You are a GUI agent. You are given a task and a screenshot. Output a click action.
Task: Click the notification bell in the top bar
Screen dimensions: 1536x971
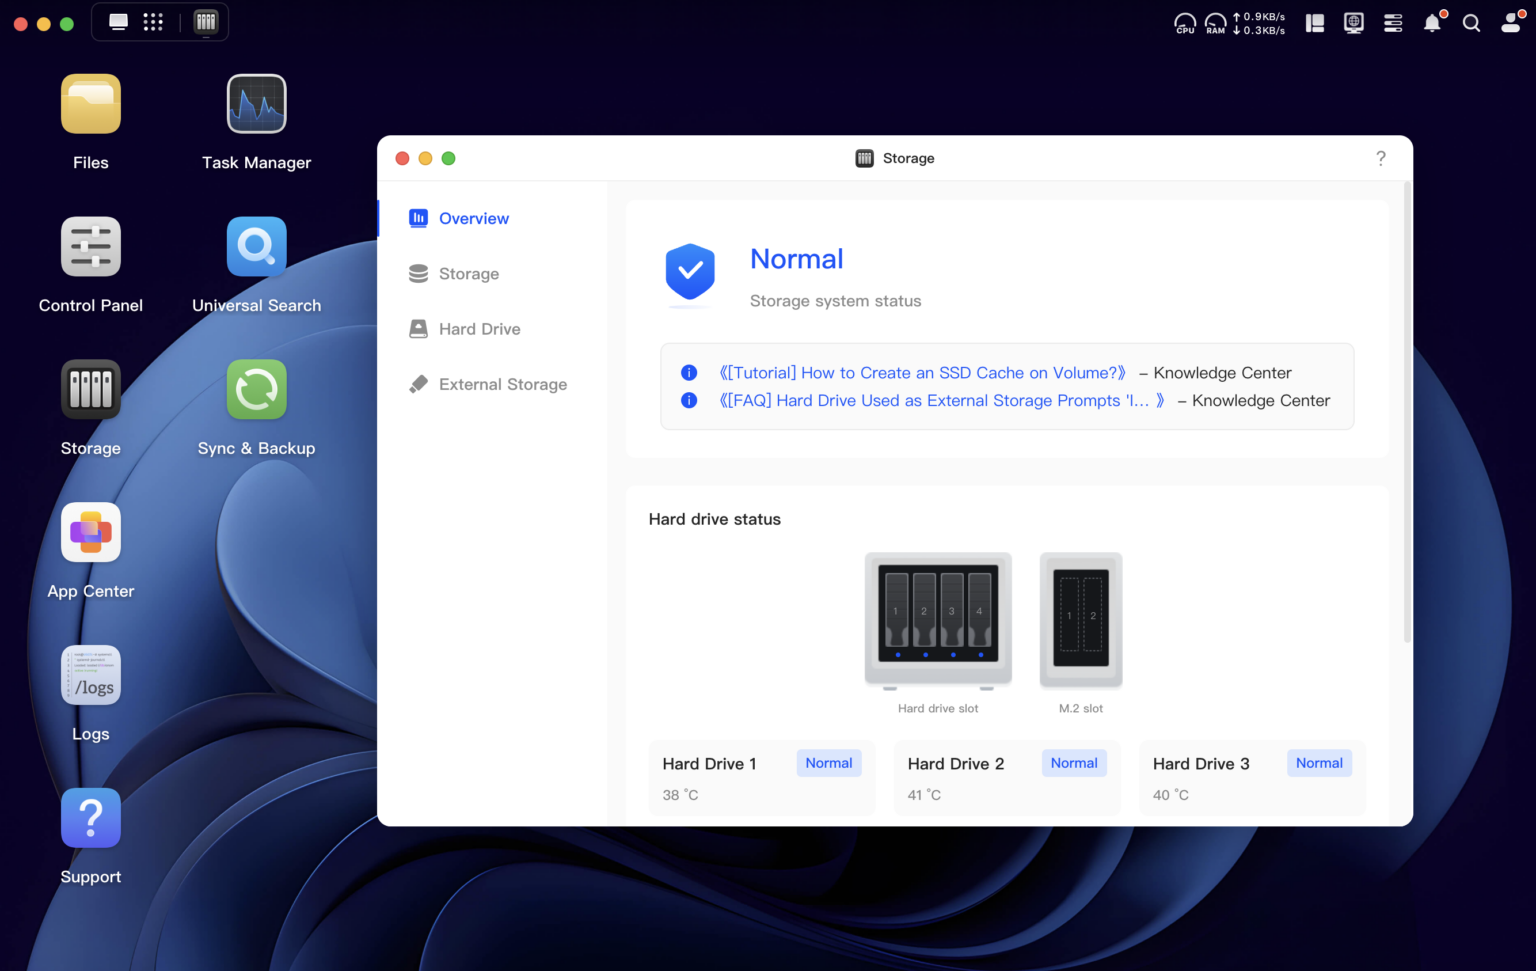click(1433, 23)
